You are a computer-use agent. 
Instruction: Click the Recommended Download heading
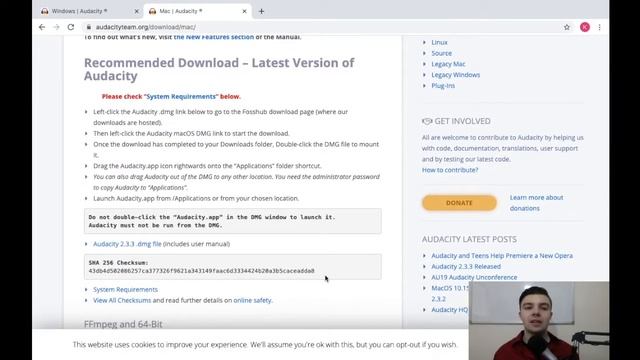pos(219,69)
